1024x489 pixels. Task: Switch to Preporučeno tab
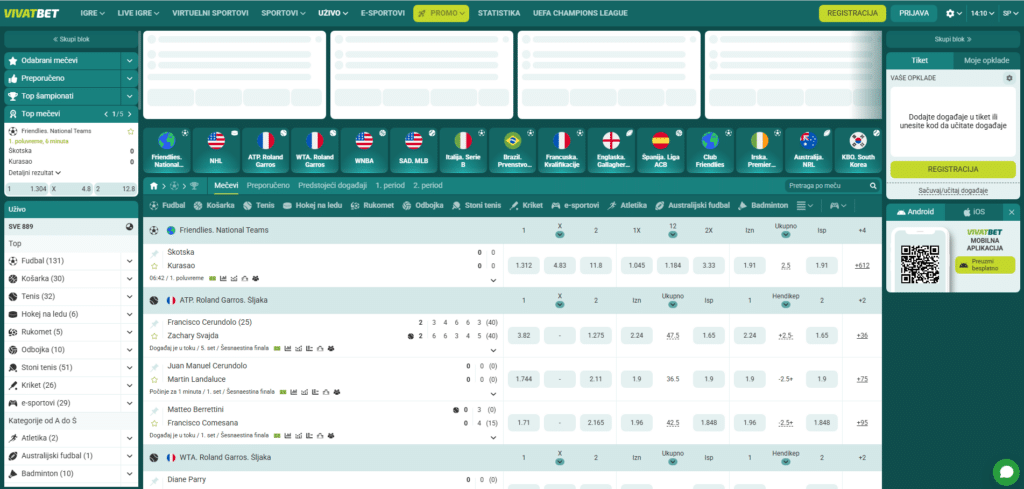point(268,186)
